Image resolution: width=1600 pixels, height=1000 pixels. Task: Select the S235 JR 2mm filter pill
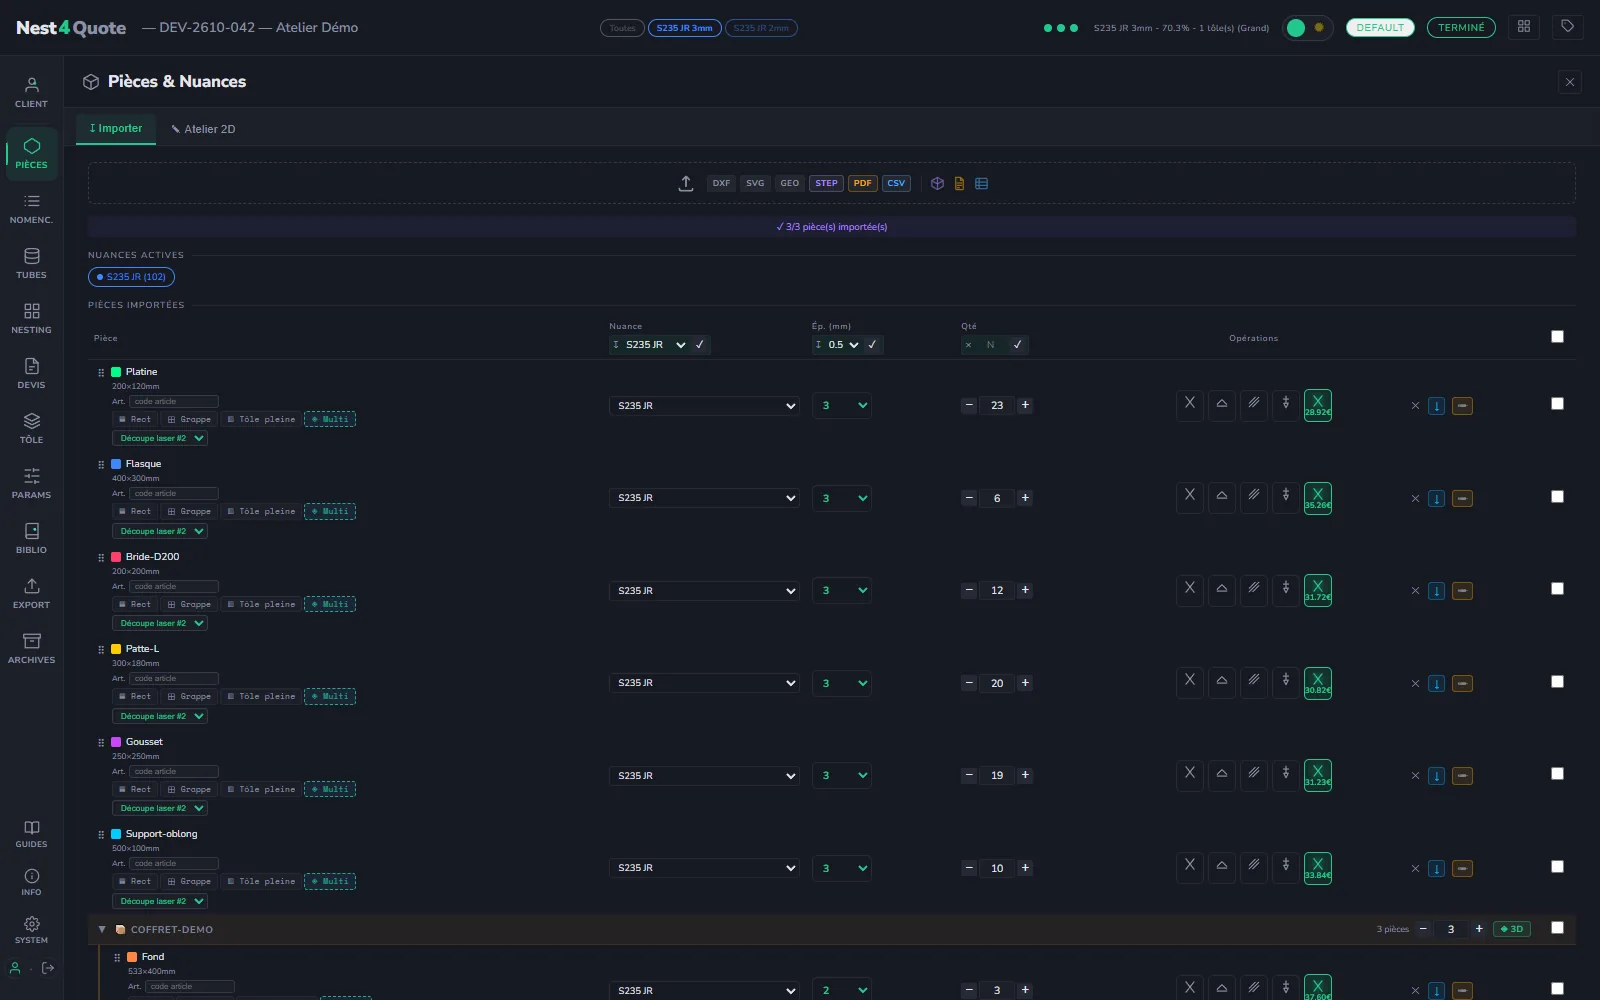point(761,28)
